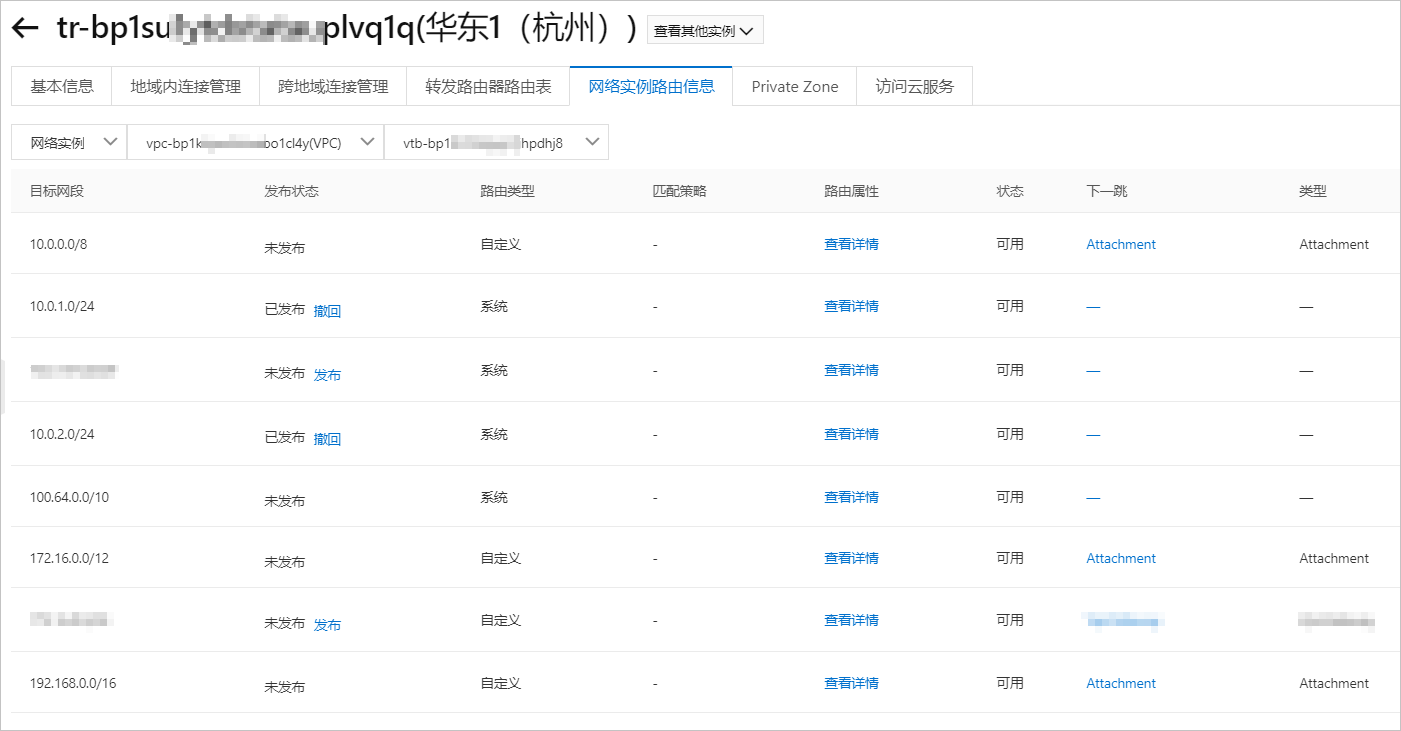This screenshot has width=1401, height=731.
Task: Click 系统 route type in the 100.64.0.0/10 row
Action: point(494,497)
